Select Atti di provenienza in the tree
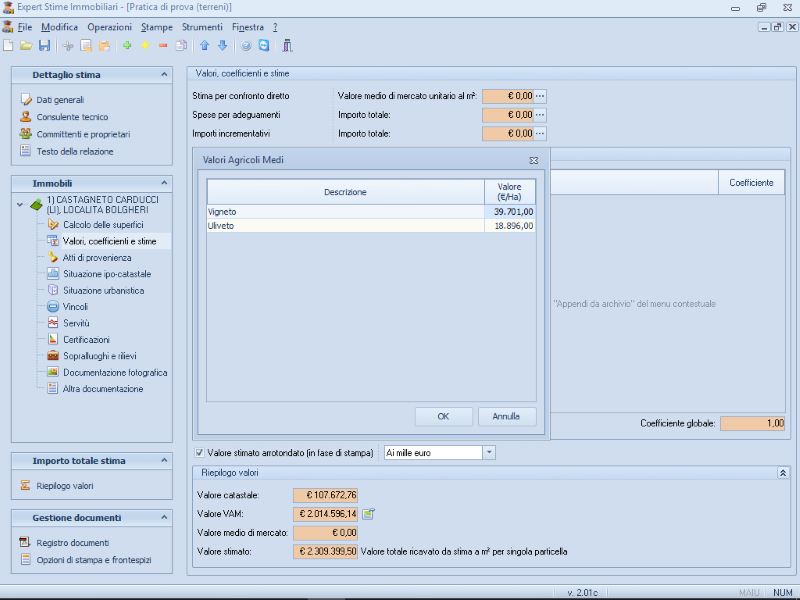 97,258
